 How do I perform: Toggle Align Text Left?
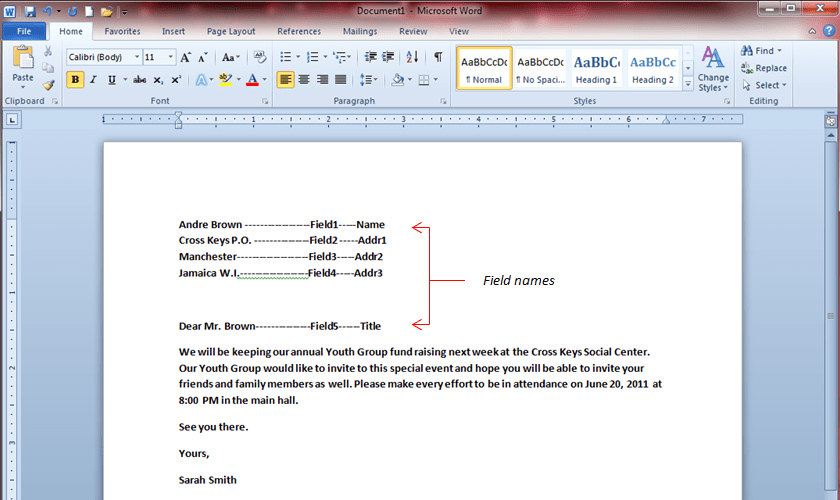pyautogui.click(x=286, y=80)
